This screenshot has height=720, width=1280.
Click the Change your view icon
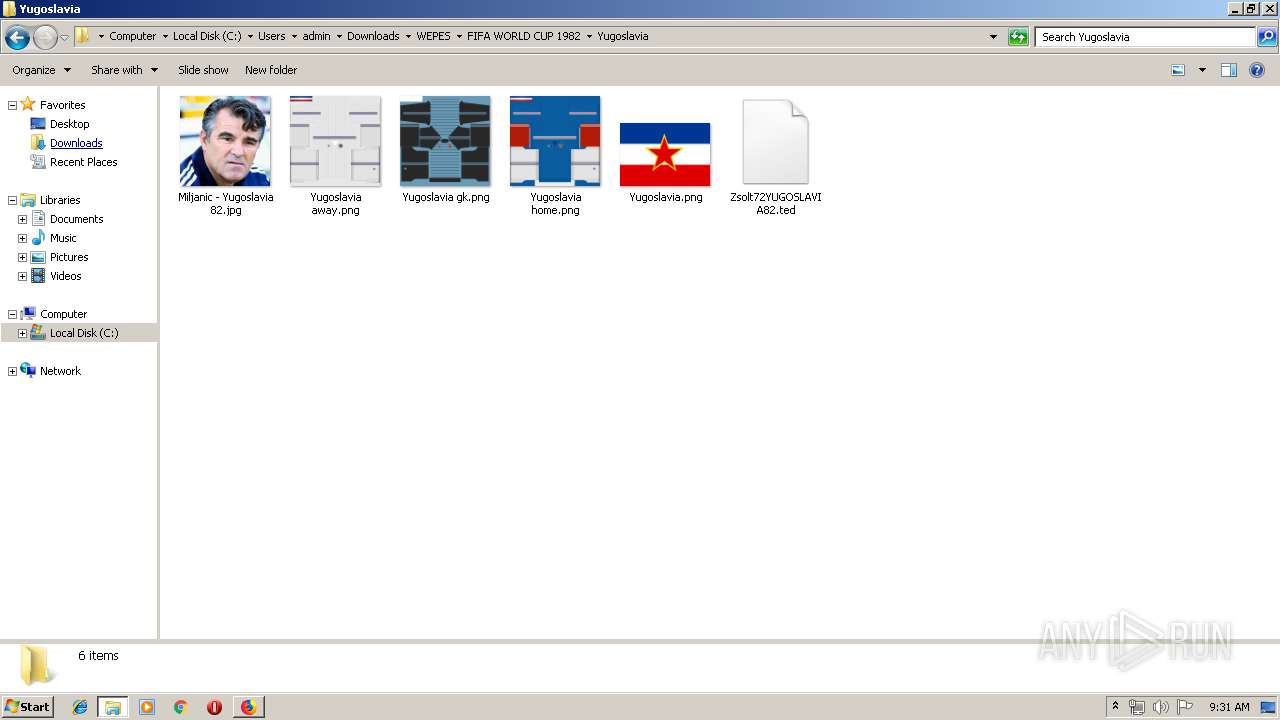pyautogui.click(x=1178, y=70)
